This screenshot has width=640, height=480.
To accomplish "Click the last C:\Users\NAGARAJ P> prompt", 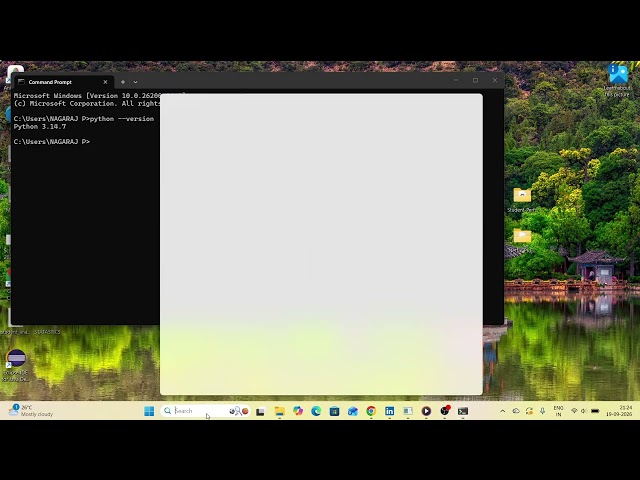I will 52,142.
